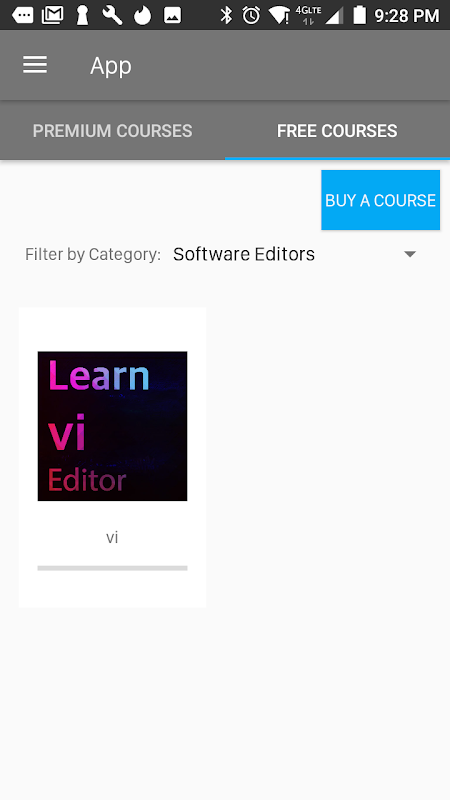Open the Learn vi Editor thumbnail
Viewport: 450px width, 800px height.
112,426
